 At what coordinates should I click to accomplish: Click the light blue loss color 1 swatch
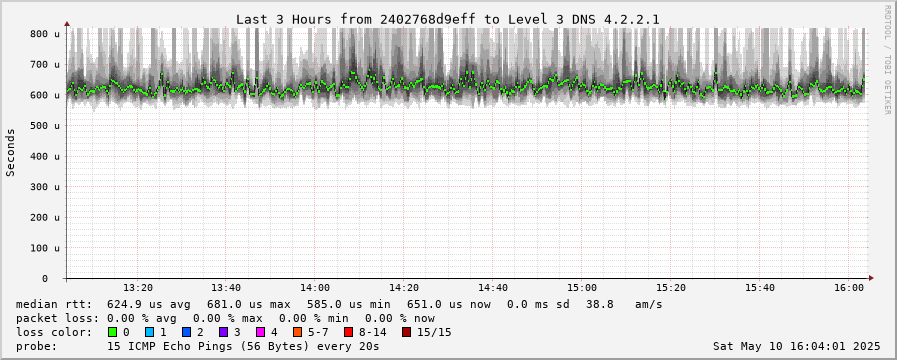pyautogui.click(x=149, y=332)
